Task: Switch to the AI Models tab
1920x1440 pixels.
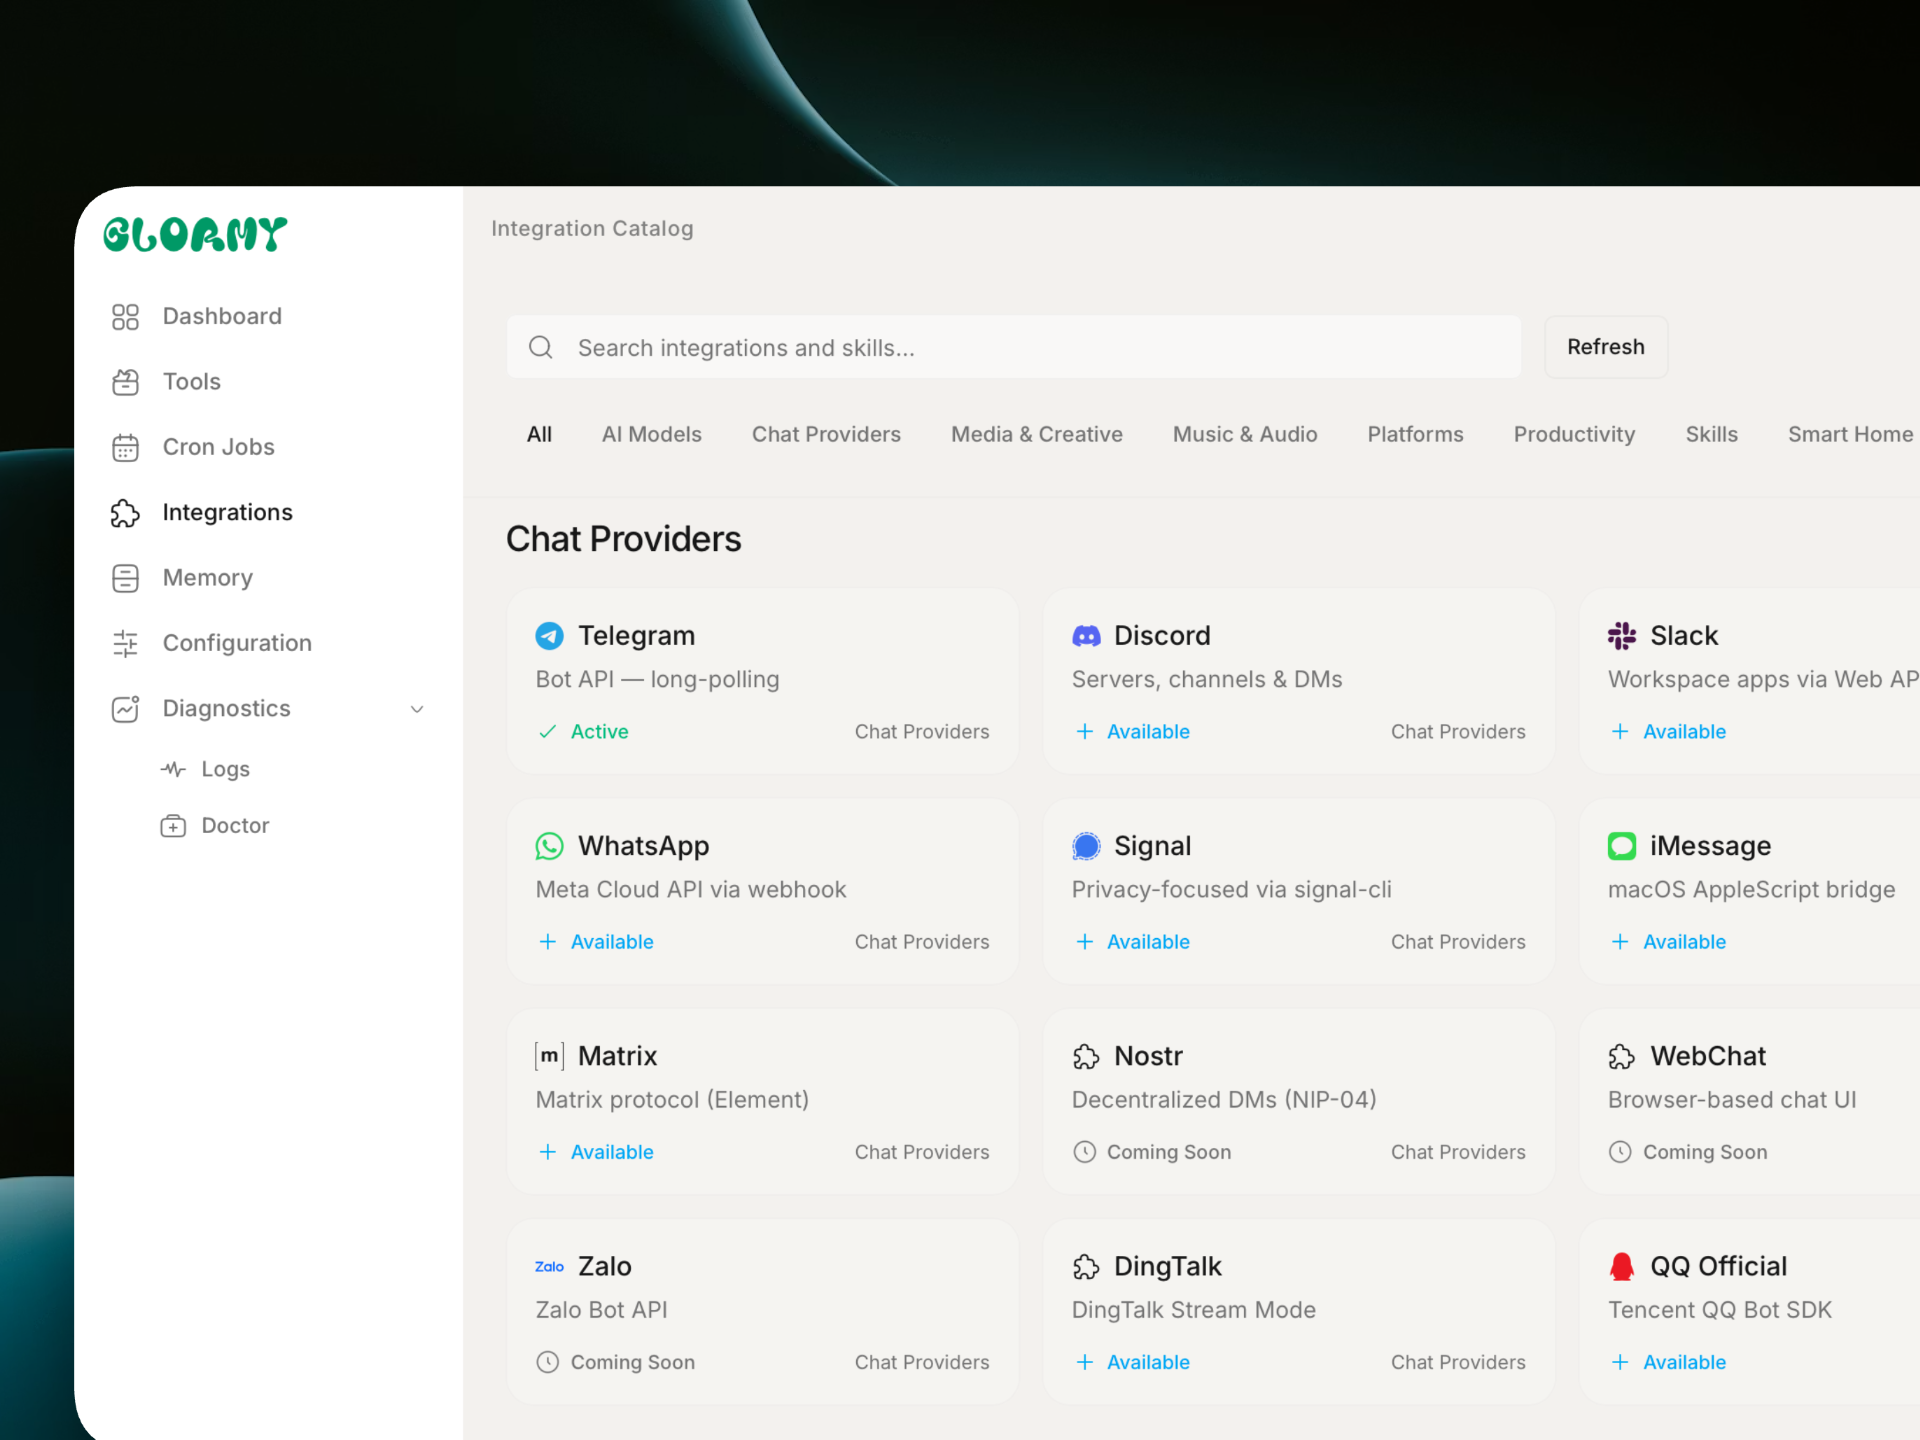Action: point(651,434)
